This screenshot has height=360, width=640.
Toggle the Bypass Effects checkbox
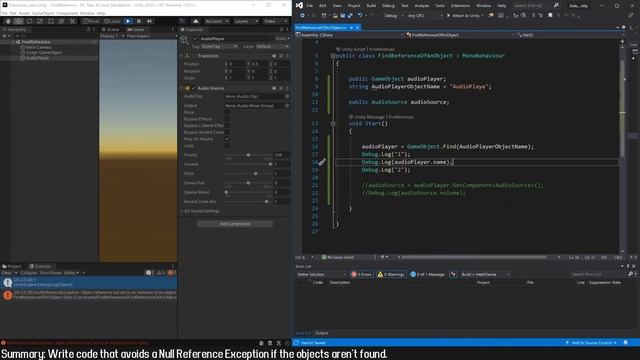[227, 119]
